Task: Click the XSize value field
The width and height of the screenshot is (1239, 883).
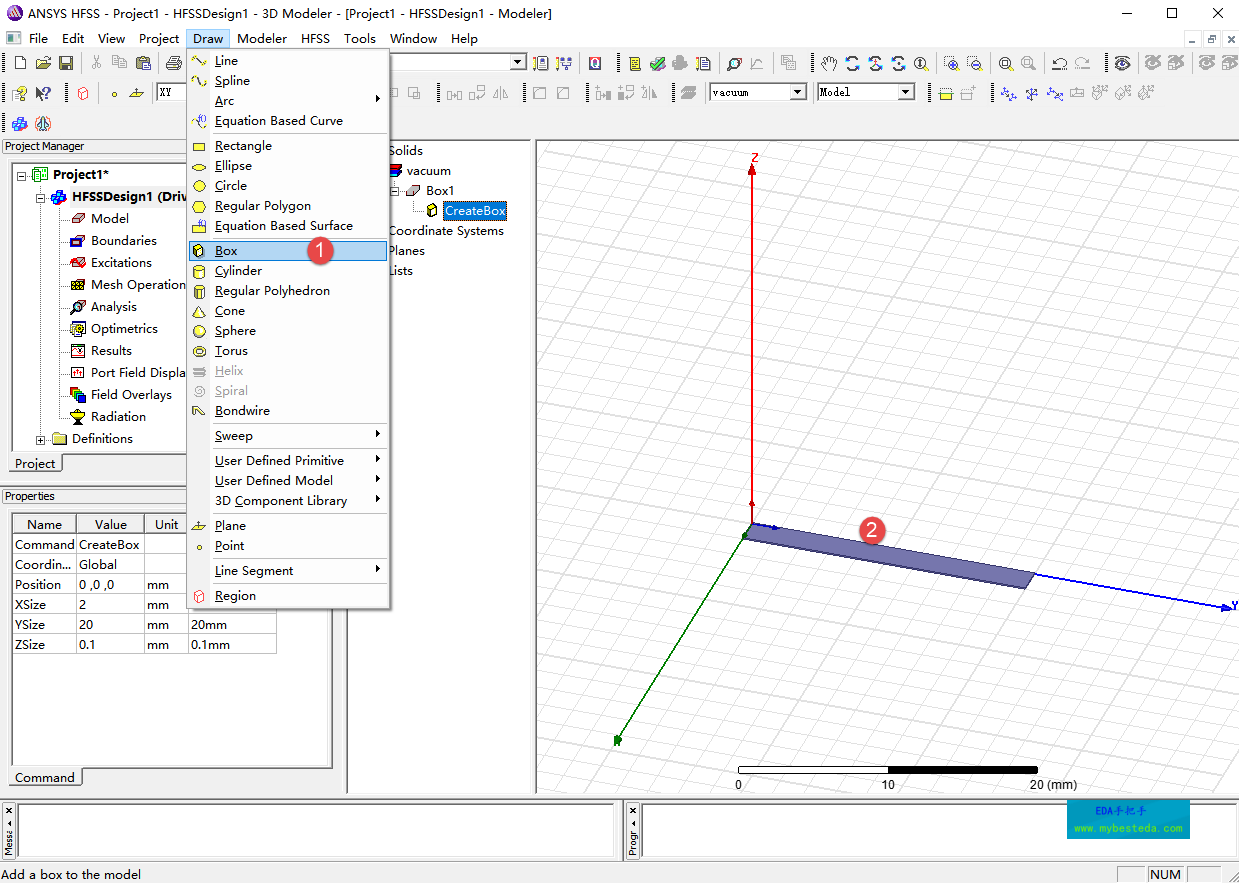Action: coord(110,605)
